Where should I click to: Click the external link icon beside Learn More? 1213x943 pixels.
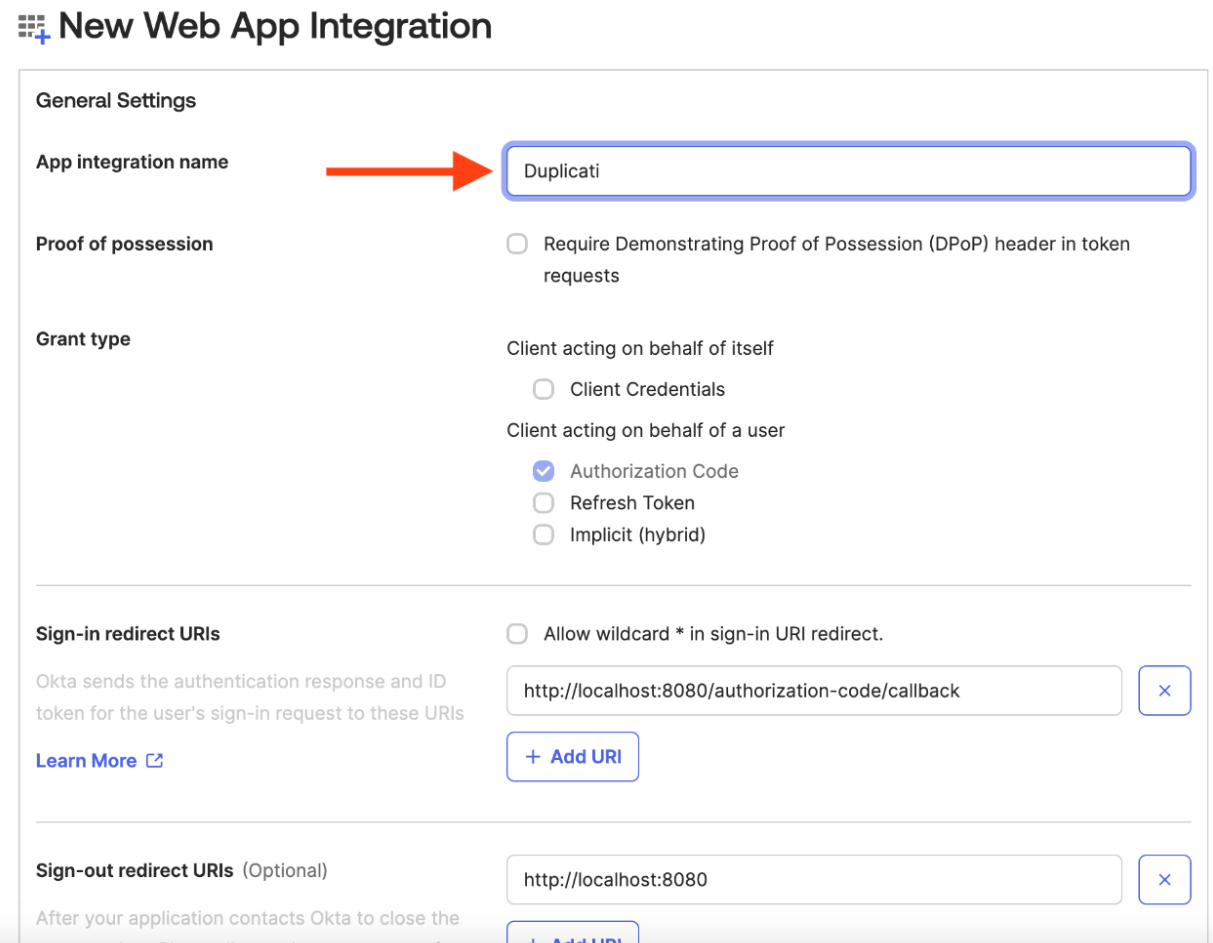(x=154, y=761)
